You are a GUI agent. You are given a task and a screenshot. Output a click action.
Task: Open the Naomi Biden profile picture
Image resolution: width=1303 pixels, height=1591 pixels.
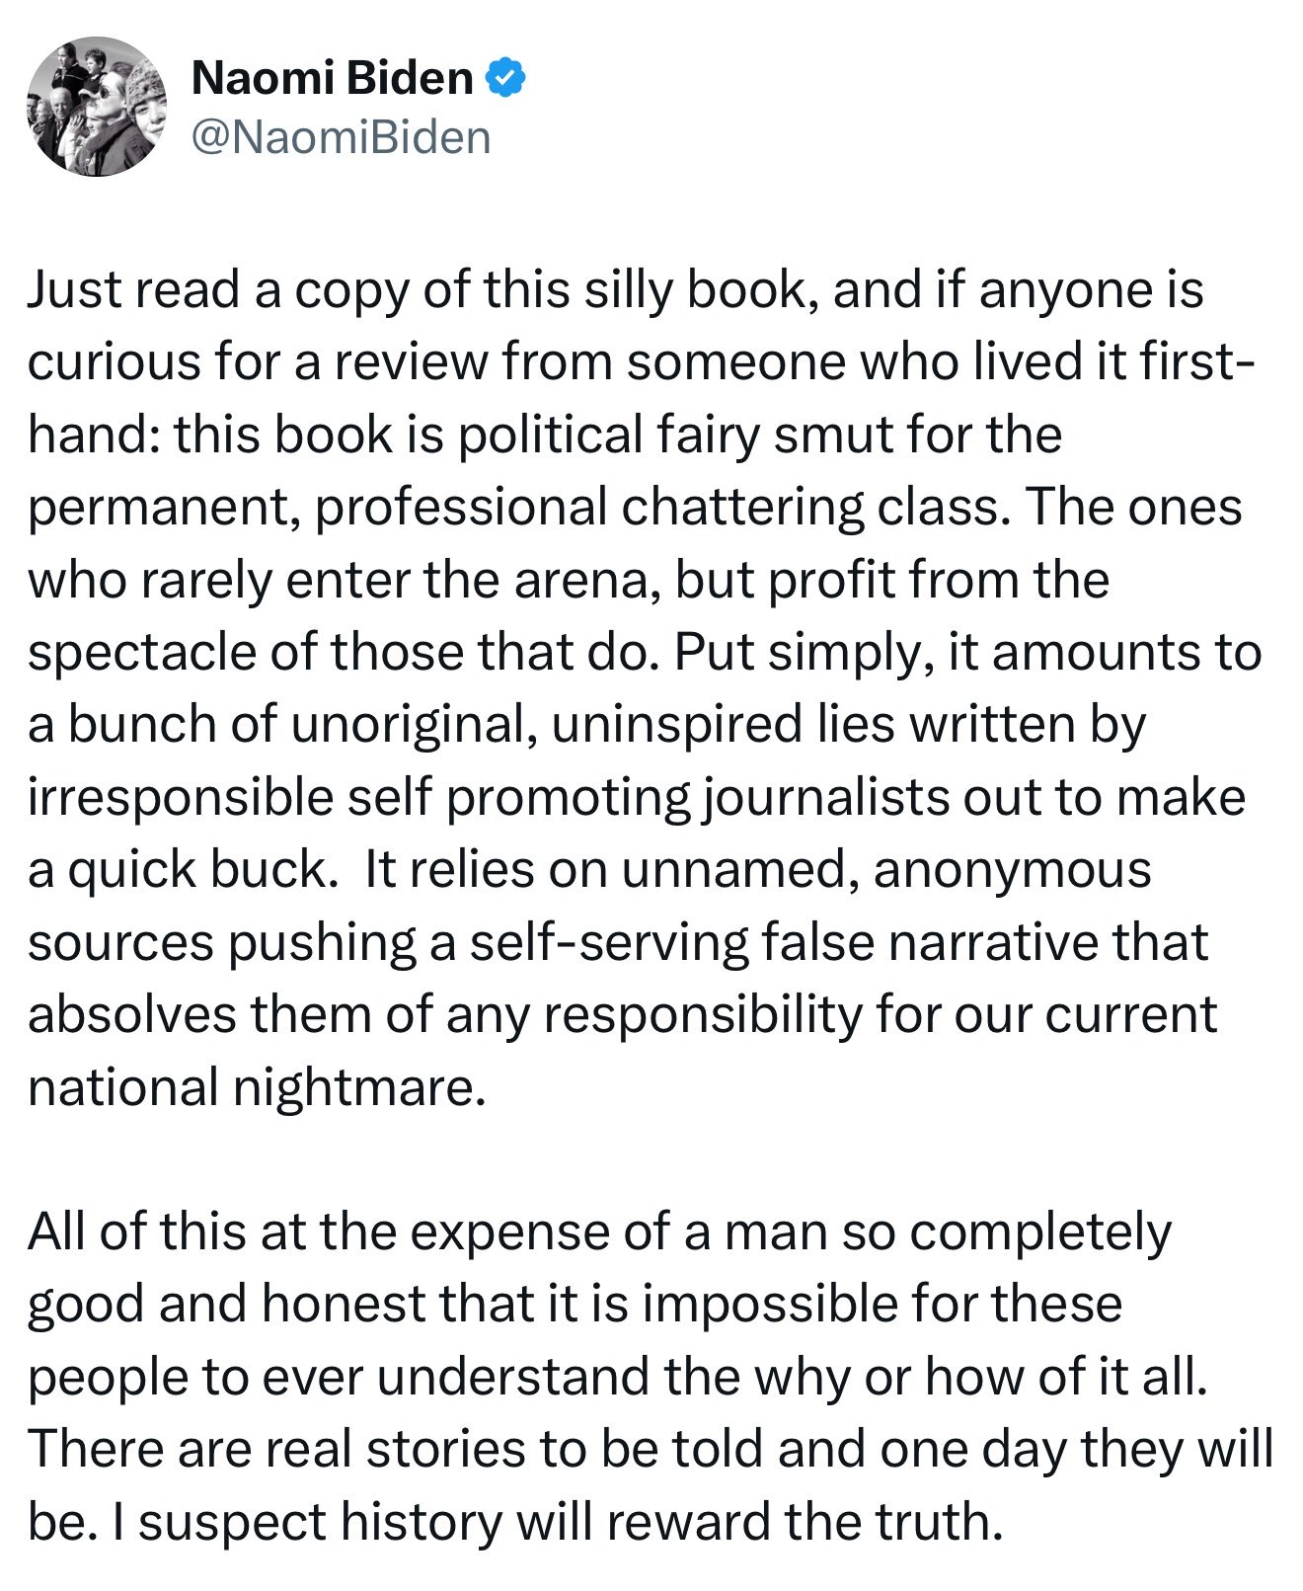pos(96,107)
